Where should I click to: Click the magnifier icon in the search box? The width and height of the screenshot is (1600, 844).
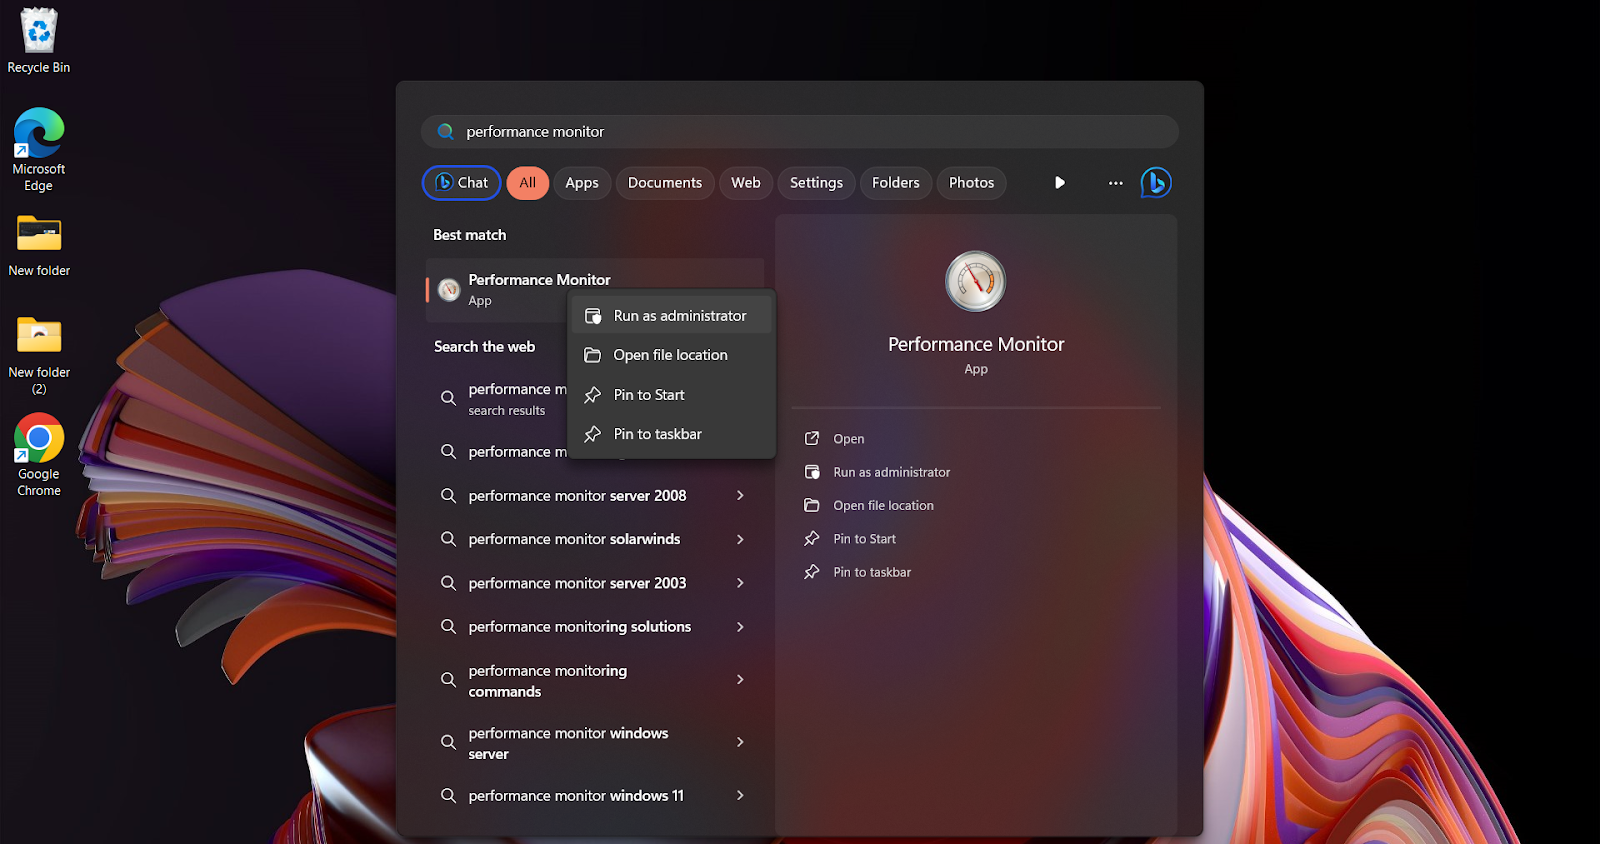point(446,132)
